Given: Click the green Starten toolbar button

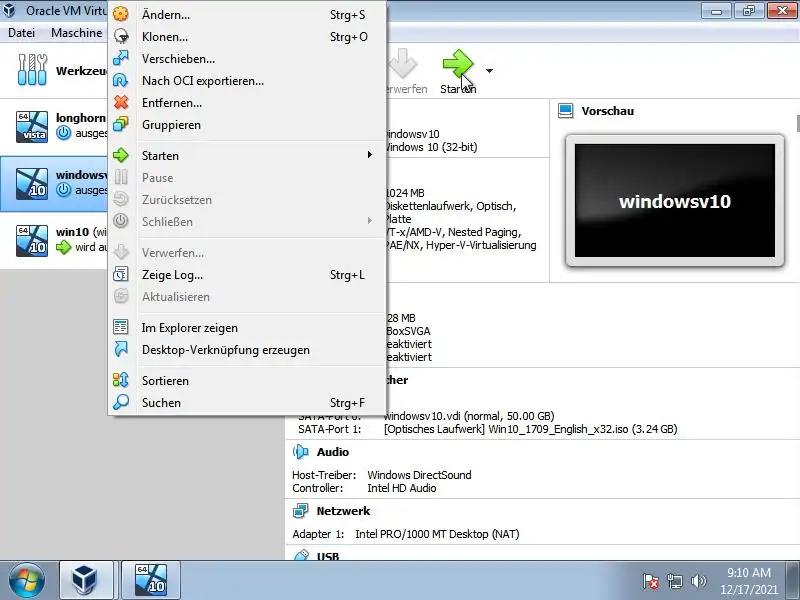Looking at the screenshot, I should tap(458, 72).
